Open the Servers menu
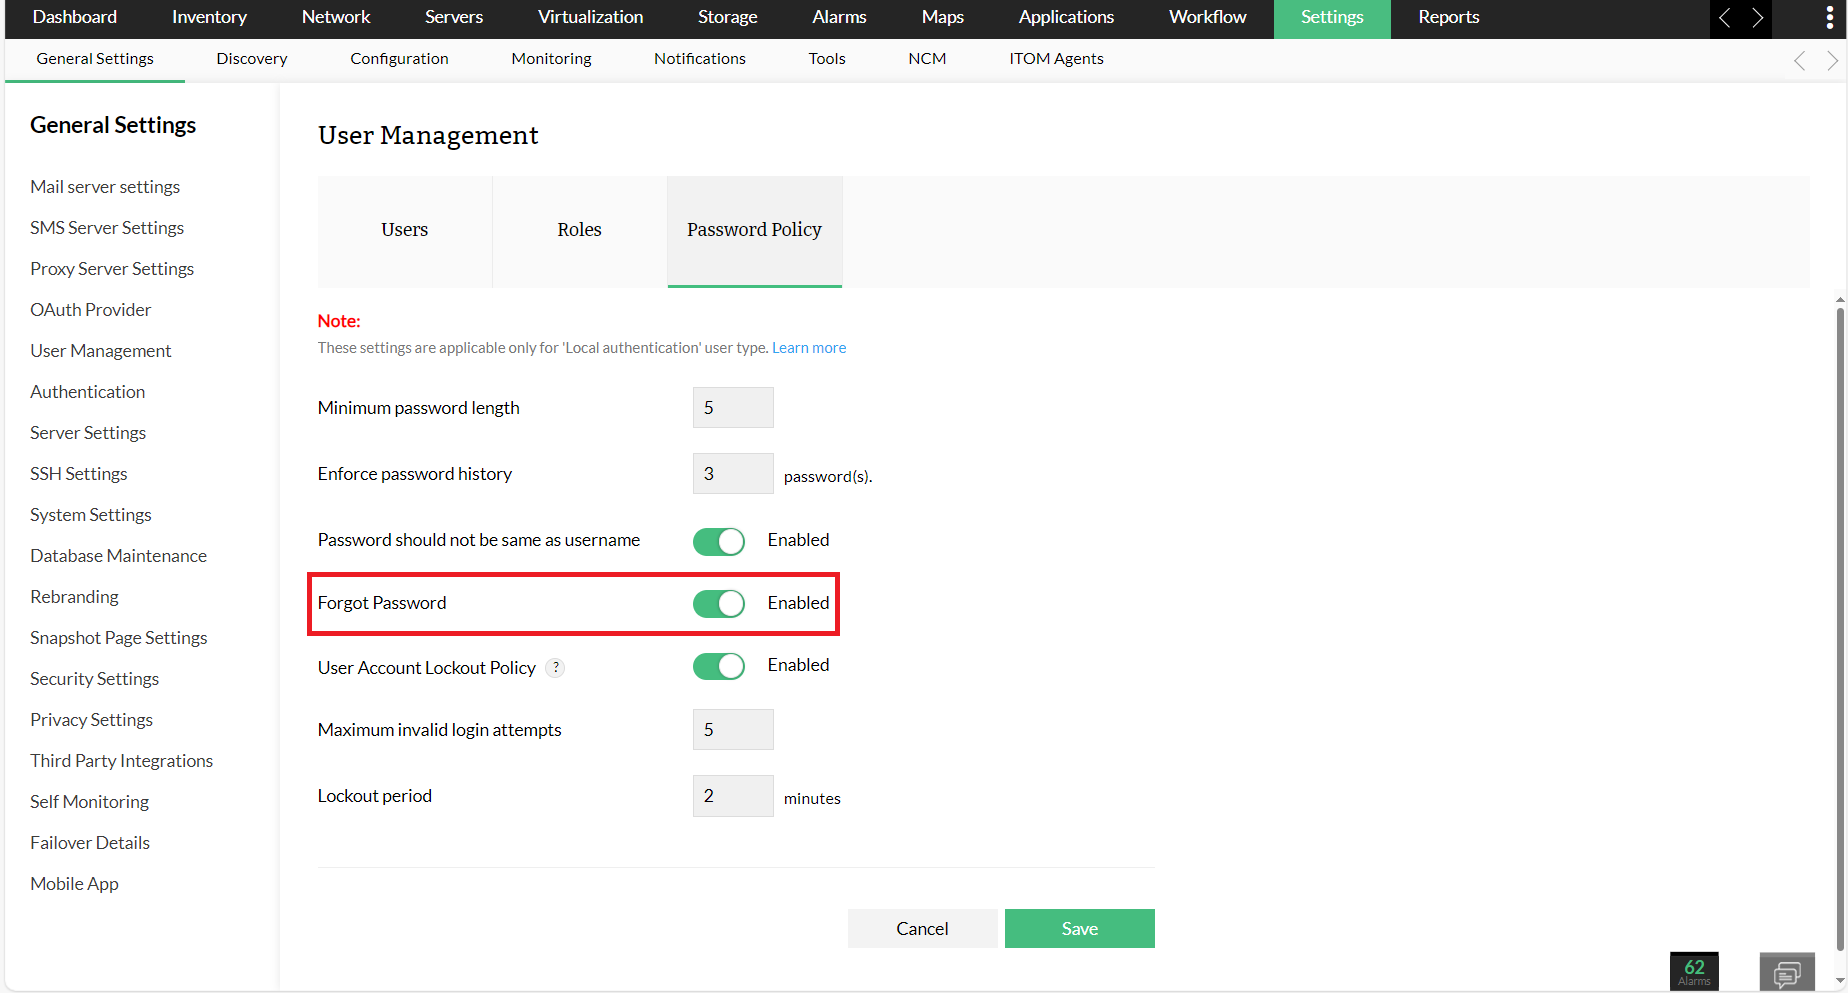Image resolution: width=1848 pixels, height=993 pixels. pos(454,17)
